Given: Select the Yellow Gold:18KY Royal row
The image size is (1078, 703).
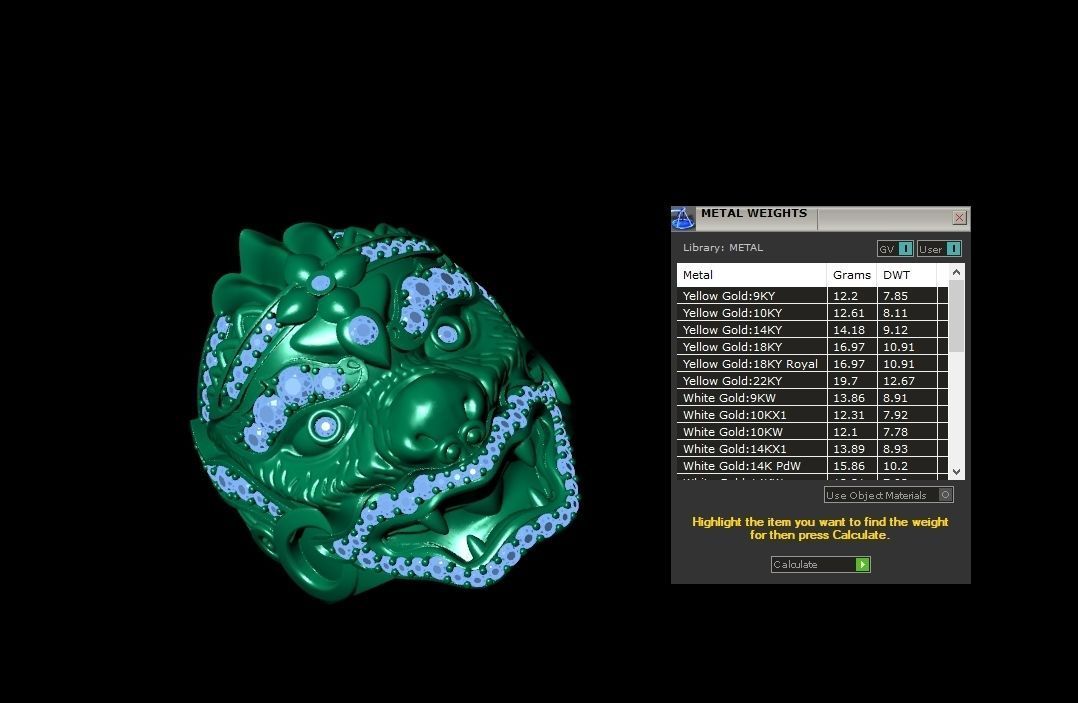Looking at the screenshot, I should (x=812, y=364).
